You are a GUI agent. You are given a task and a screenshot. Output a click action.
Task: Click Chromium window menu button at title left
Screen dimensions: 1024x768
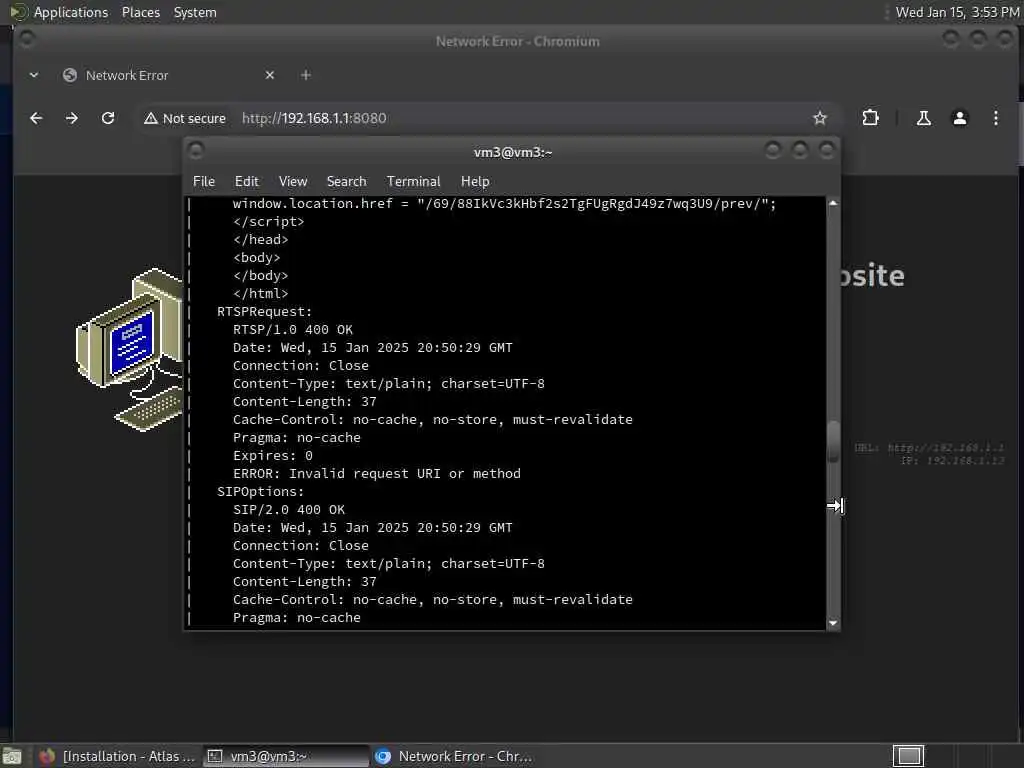click(26, 39)
